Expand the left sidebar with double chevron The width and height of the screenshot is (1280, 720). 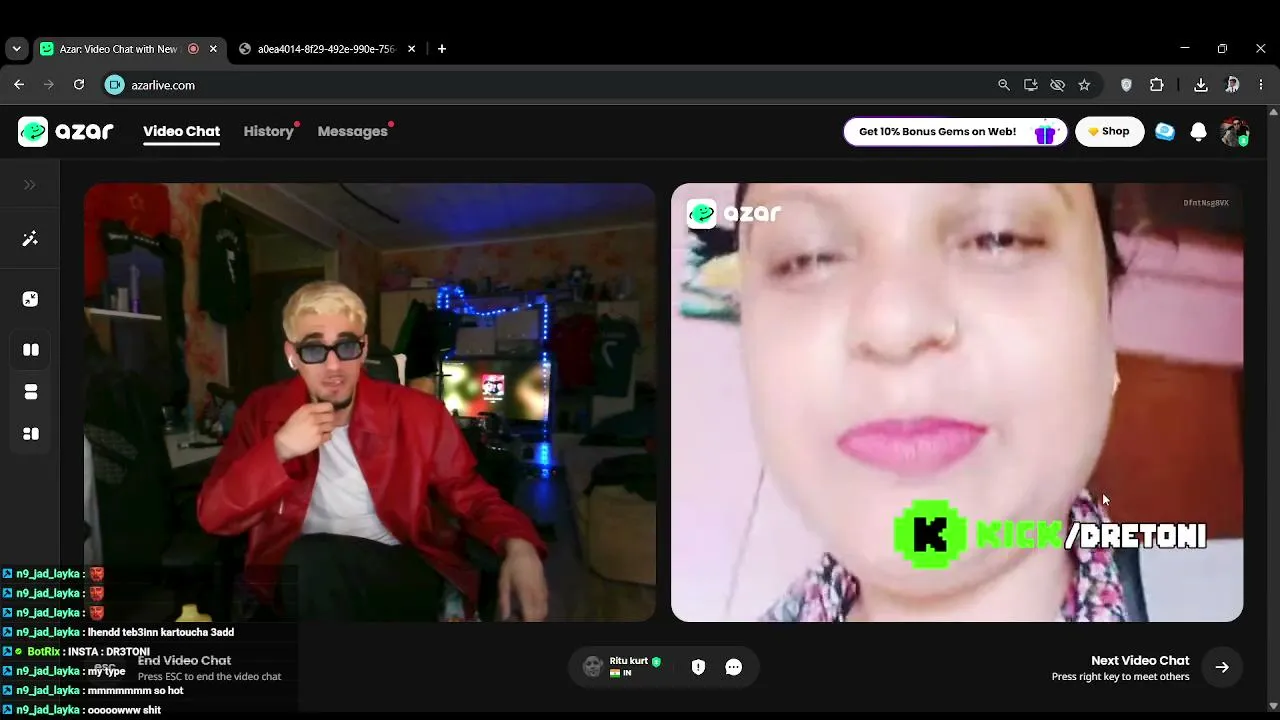[30, 185]
